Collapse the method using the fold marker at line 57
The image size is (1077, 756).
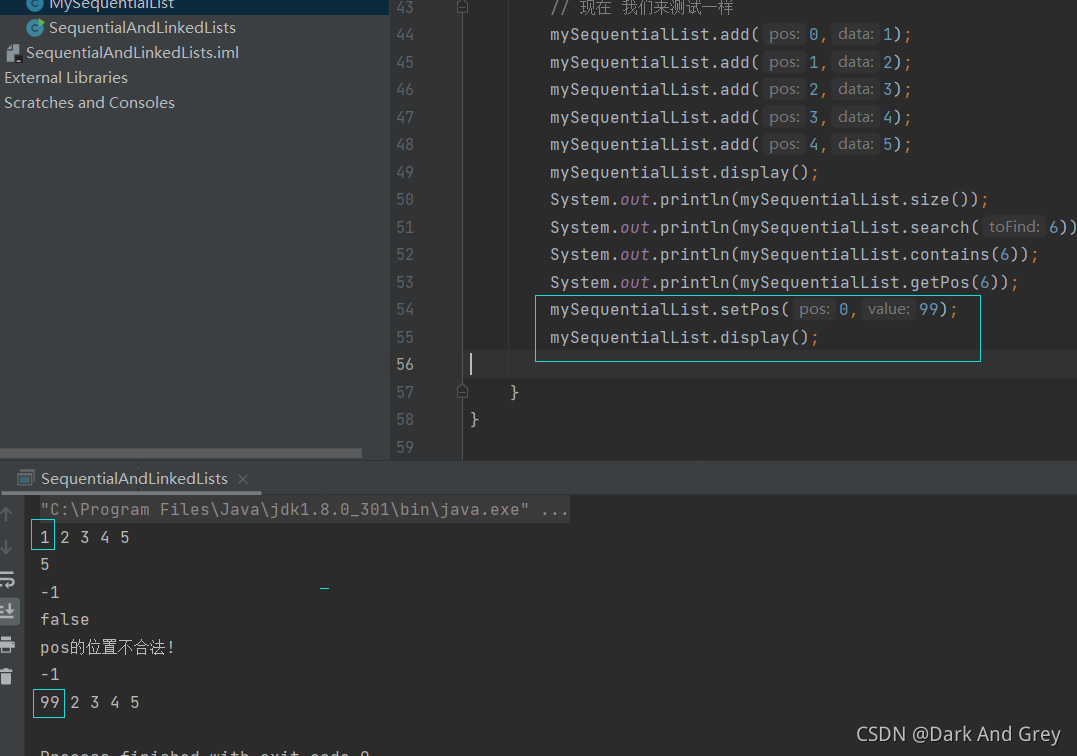[x=462, y=391]
